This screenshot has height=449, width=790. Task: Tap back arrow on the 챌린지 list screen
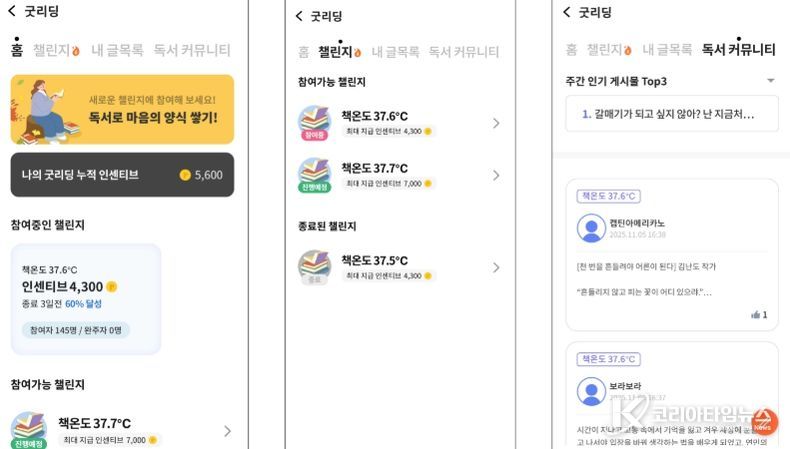[298, 16]
